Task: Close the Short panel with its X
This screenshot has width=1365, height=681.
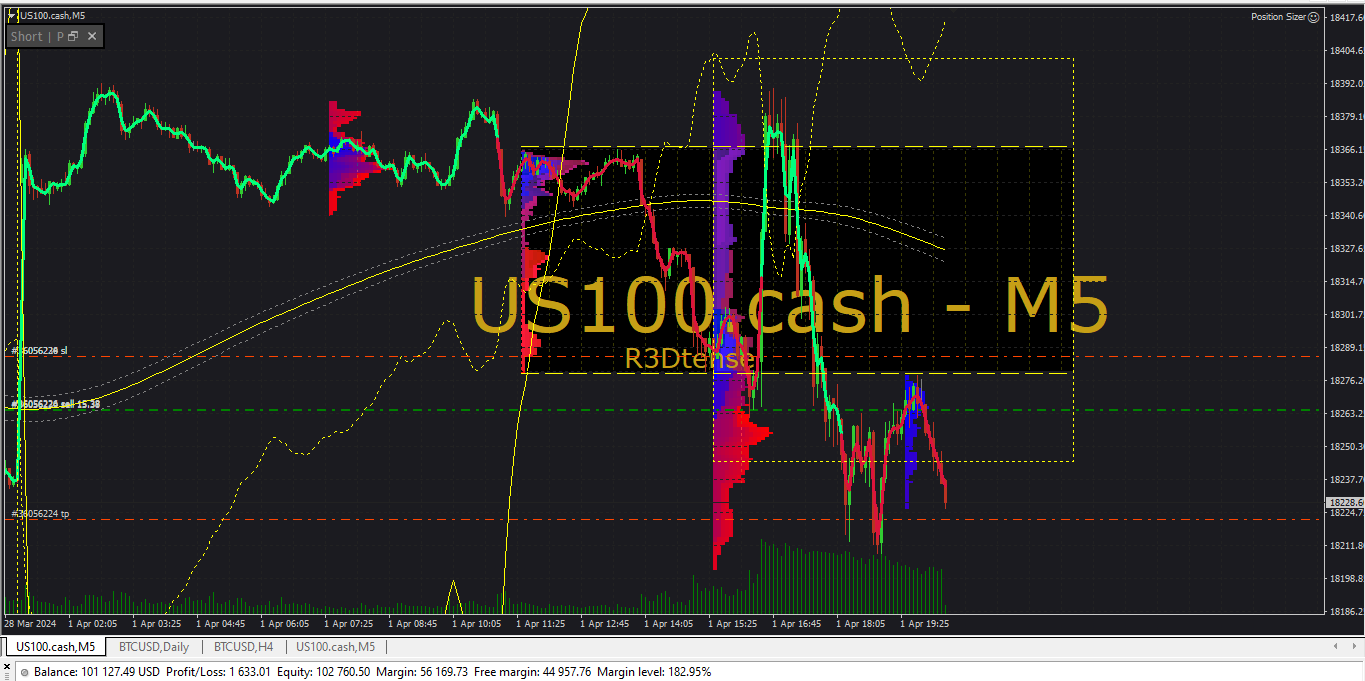Action: [x=92, y=36]
